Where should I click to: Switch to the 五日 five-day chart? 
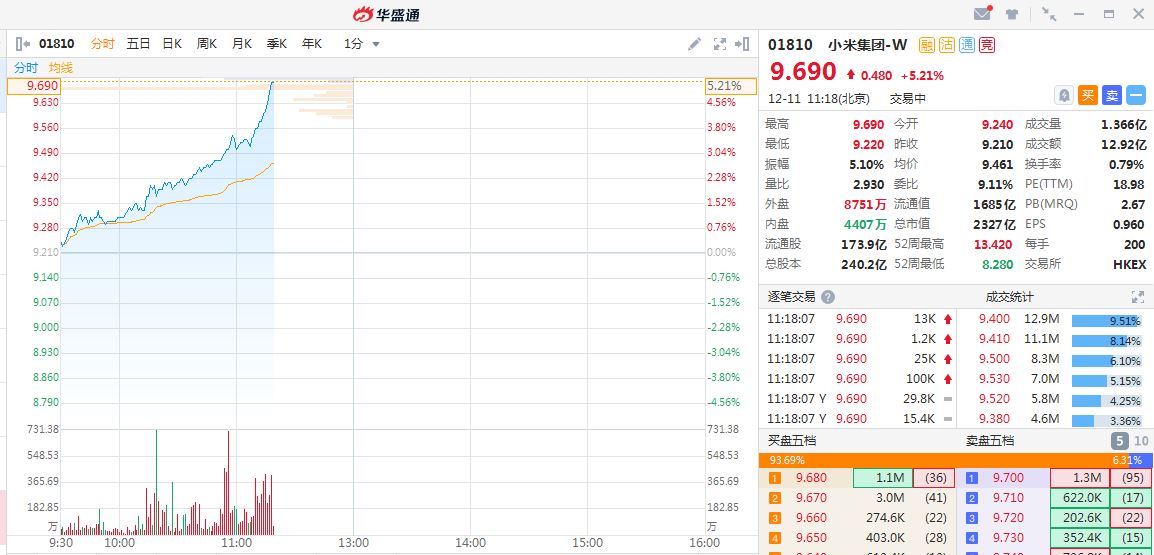coord(138,44)
